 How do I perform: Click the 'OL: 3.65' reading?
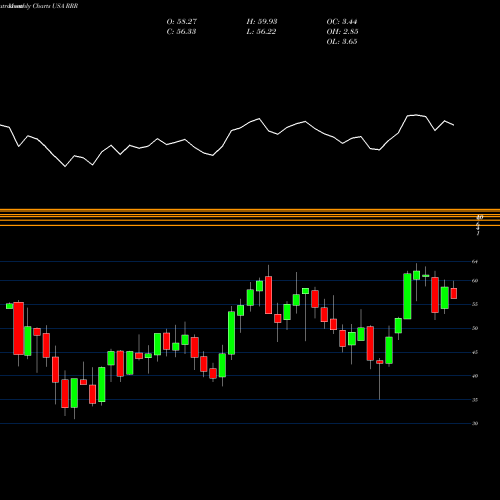342,42
